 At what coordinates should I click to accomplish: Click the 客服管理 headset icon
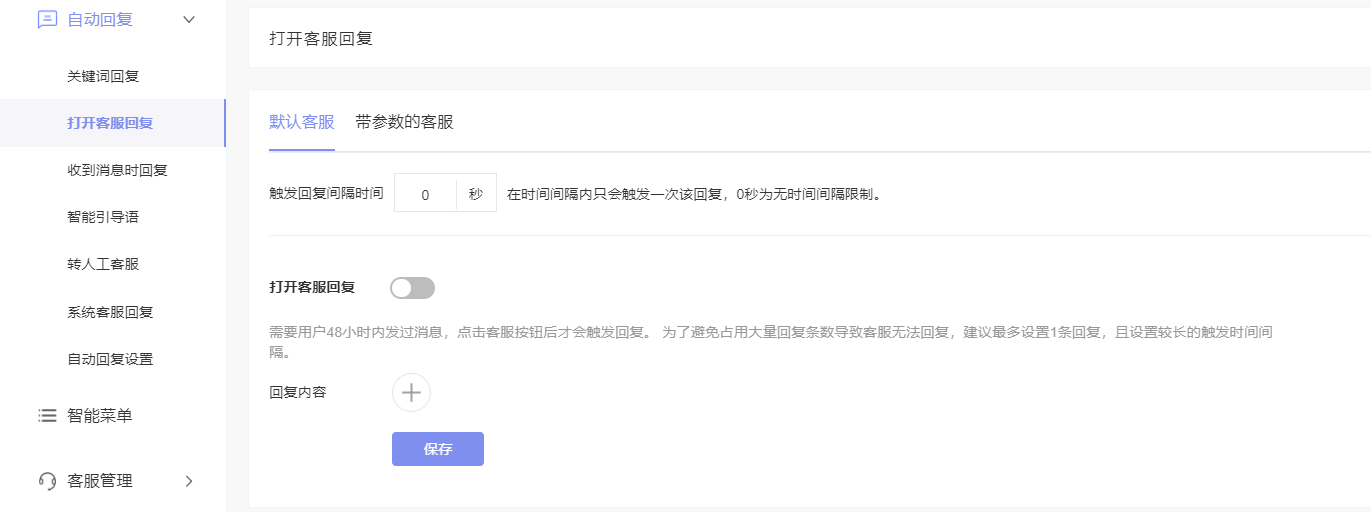click(x=47, y=481)
